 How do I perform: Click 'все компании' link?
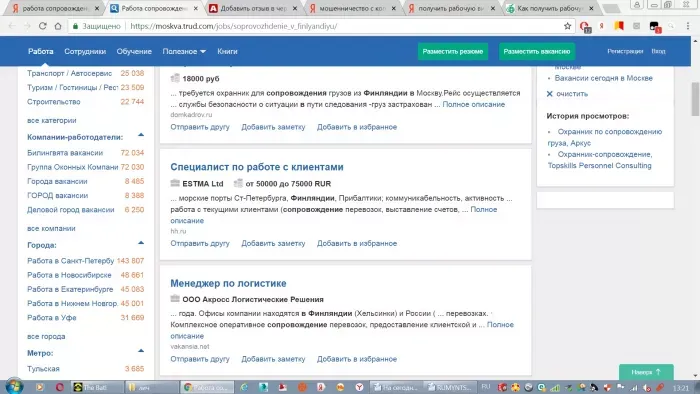(x=51, y=228)
